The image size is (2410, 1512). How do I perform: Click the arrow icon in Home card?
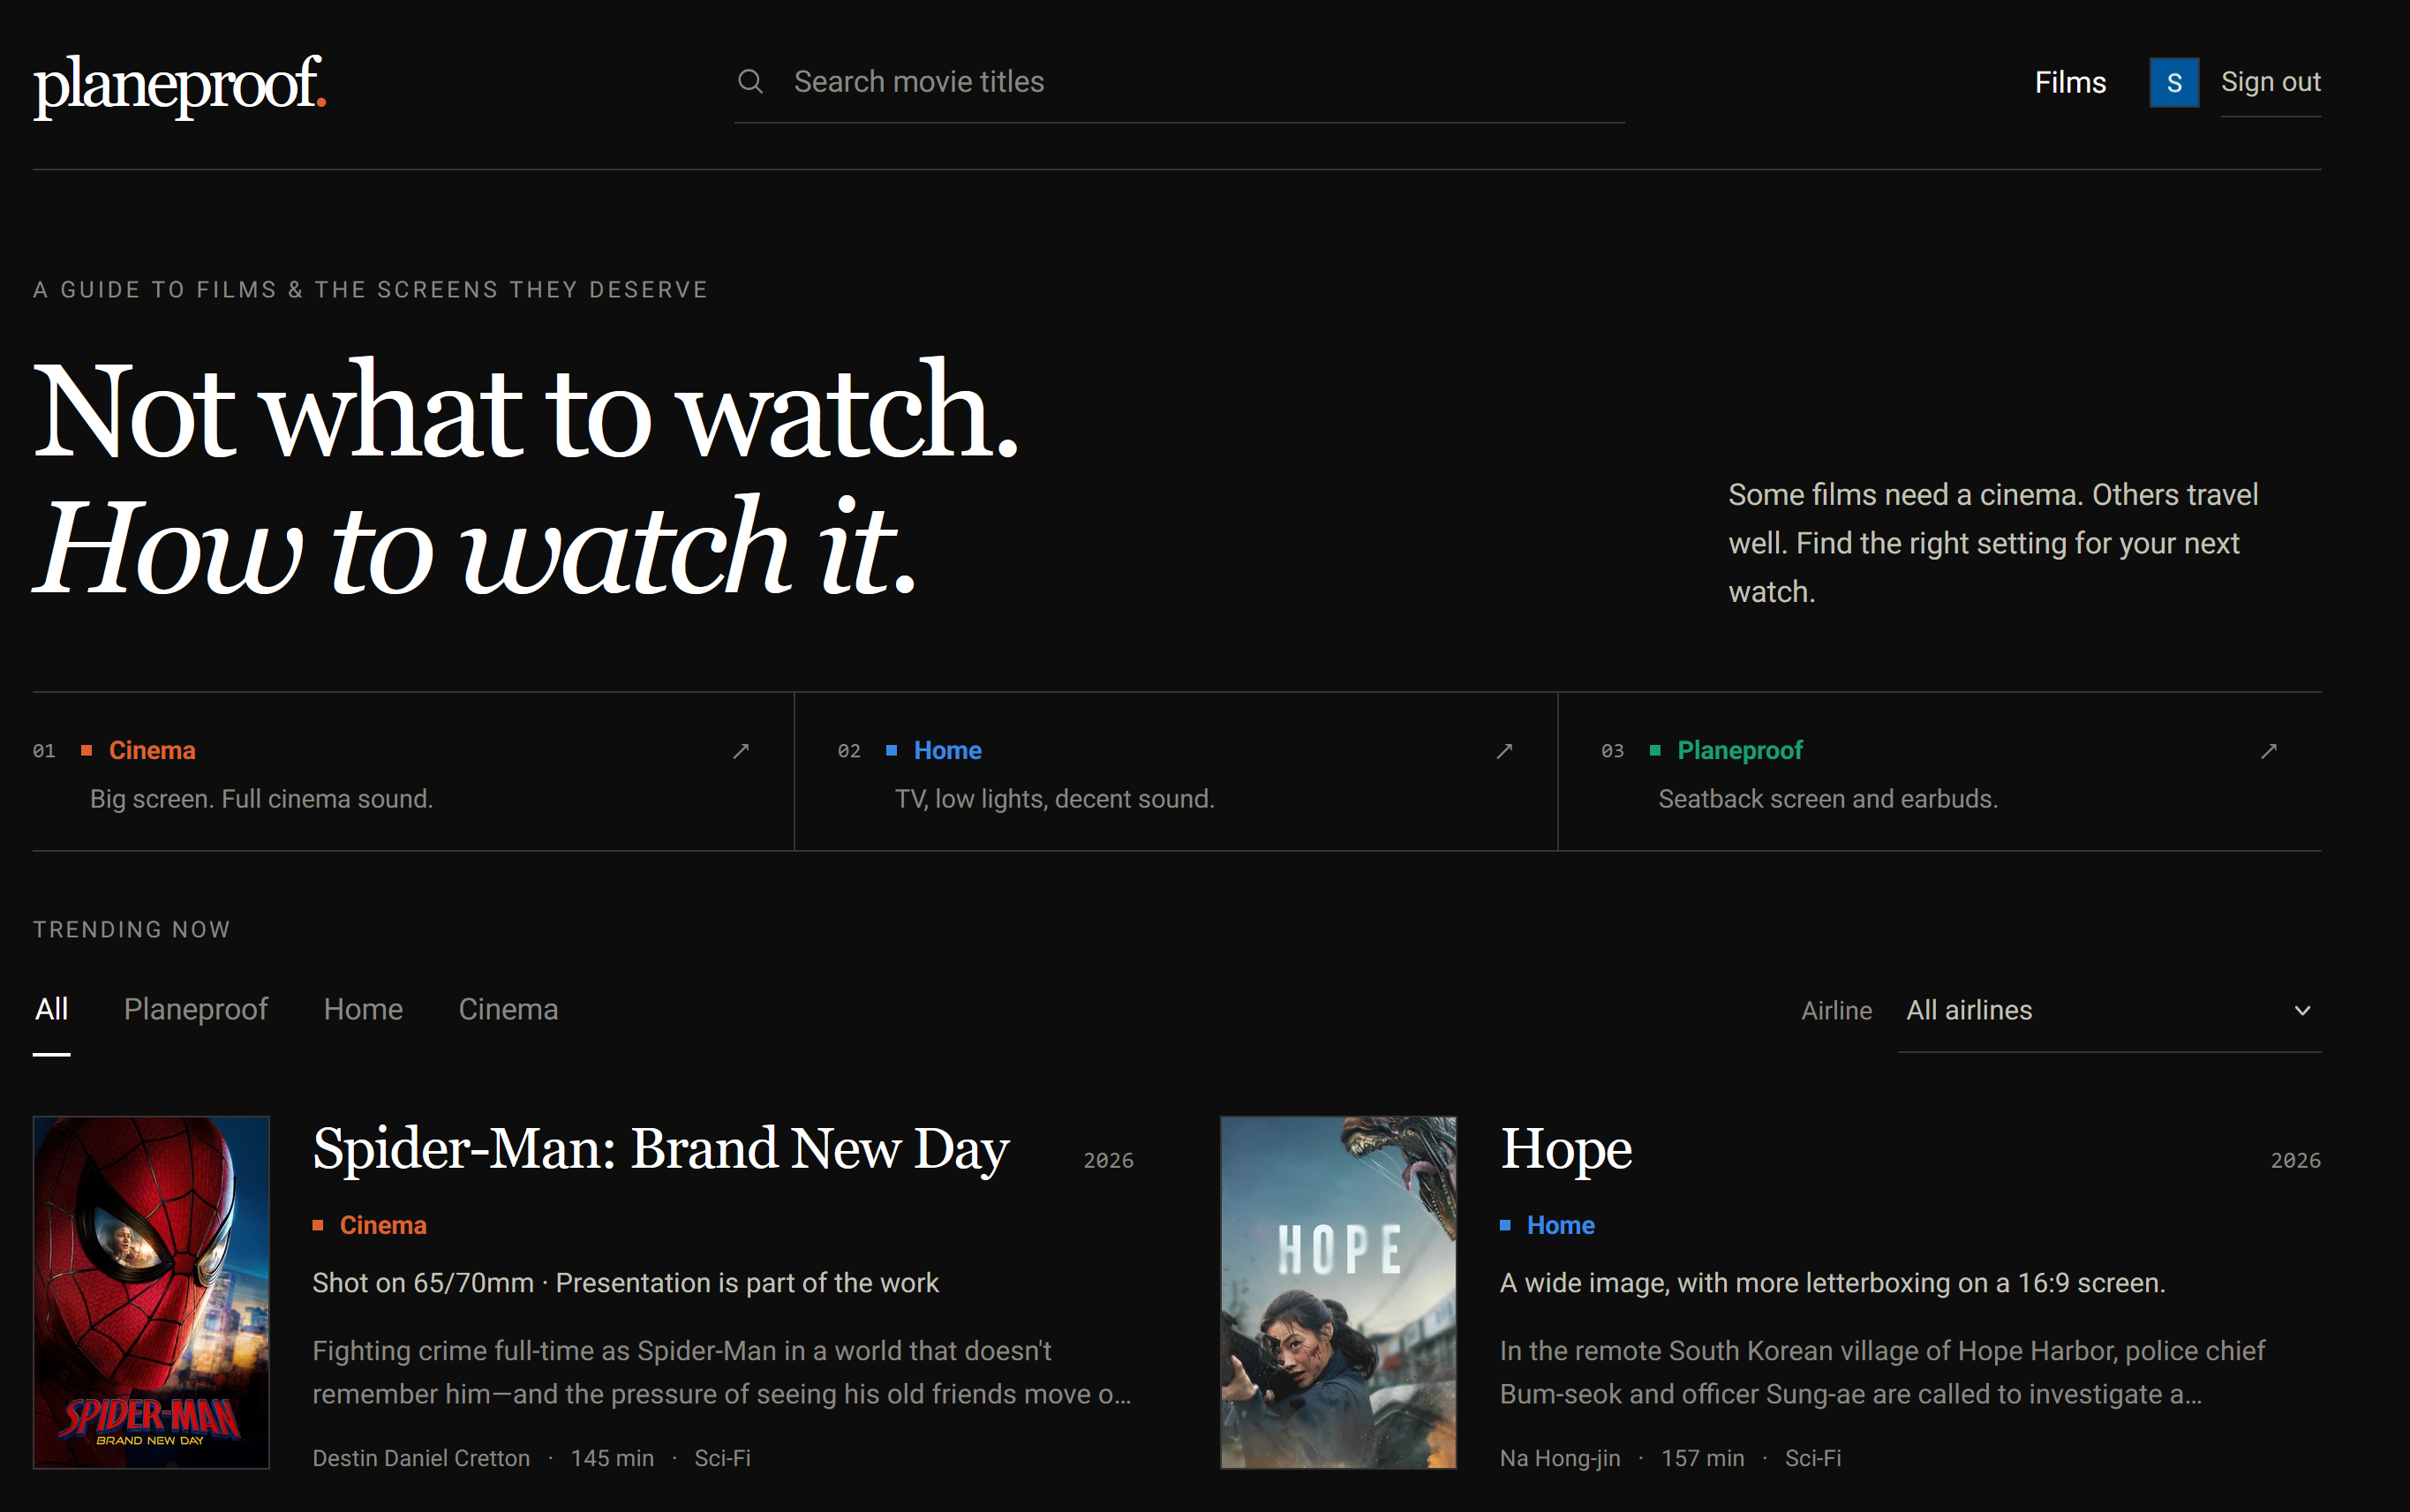pos(1504,751)
